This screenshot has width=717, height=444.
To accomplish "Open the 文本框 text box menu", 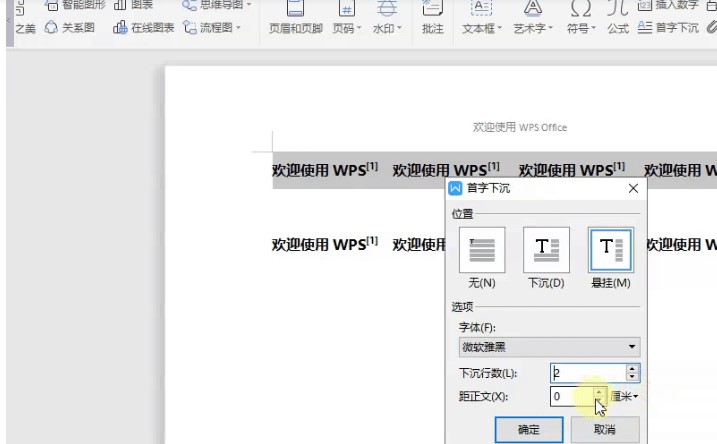I will pyautogui.click(x=482, y=28).
